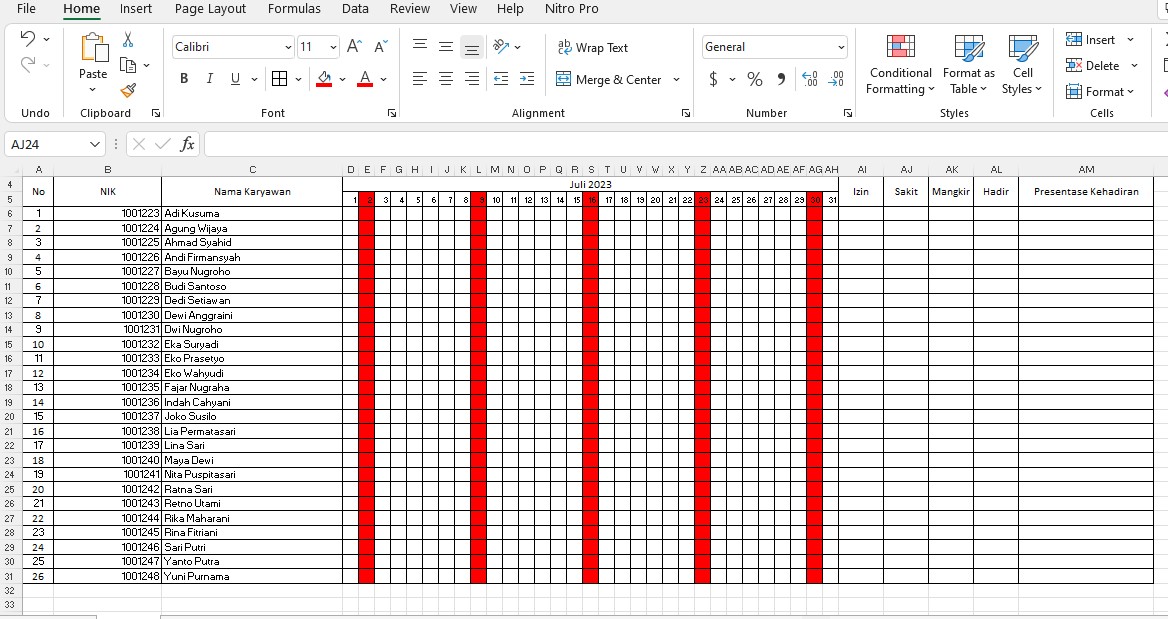Open the Calibri font name dropdown

tap(288, 47)
